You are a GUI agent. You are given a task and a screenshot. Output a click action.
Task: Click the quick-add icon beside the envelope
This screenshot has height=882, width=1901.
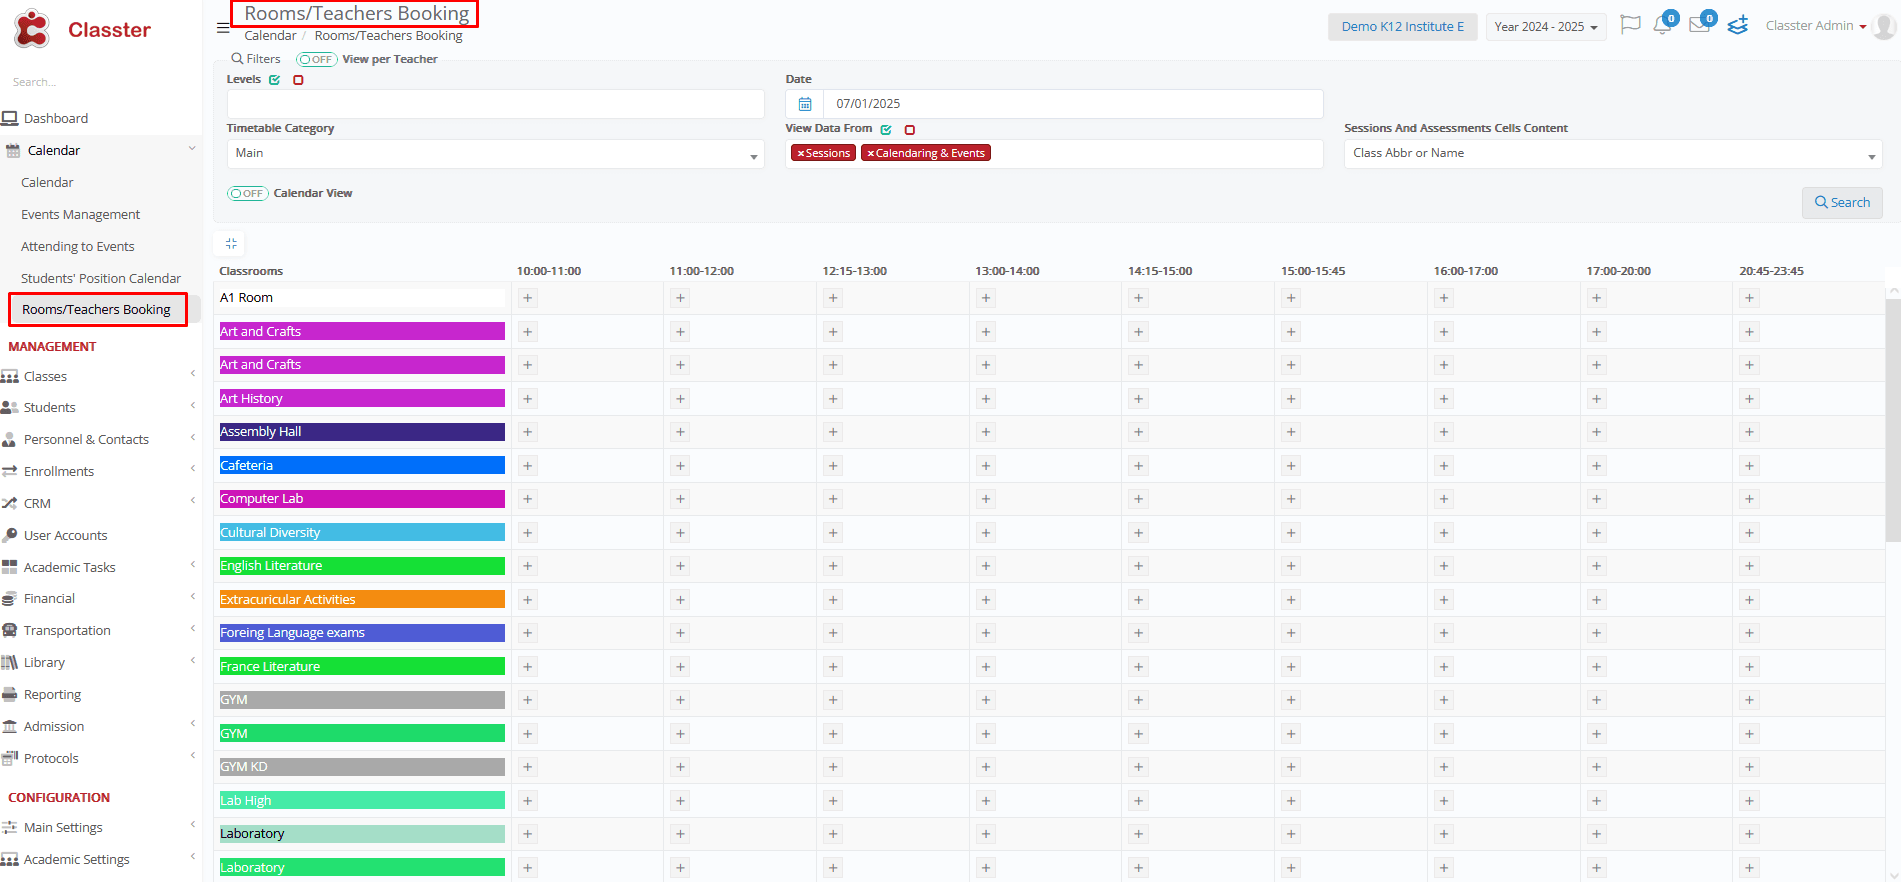point(1738,25)
